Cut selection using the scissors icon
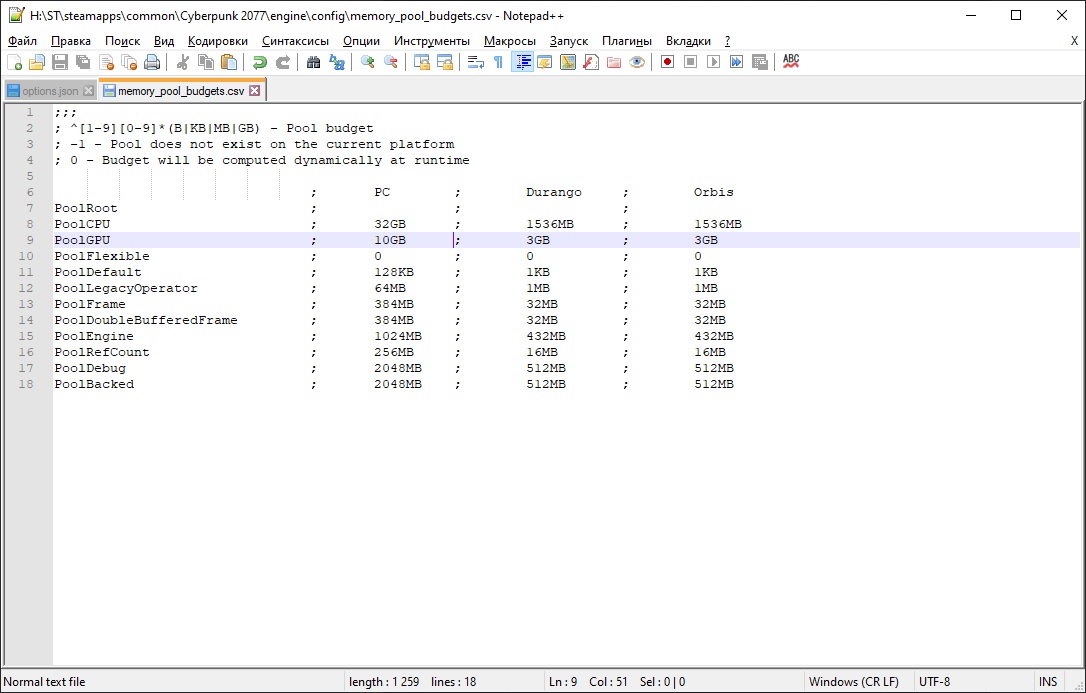The width and height of the screenshot is (1086, 693). 183,62
